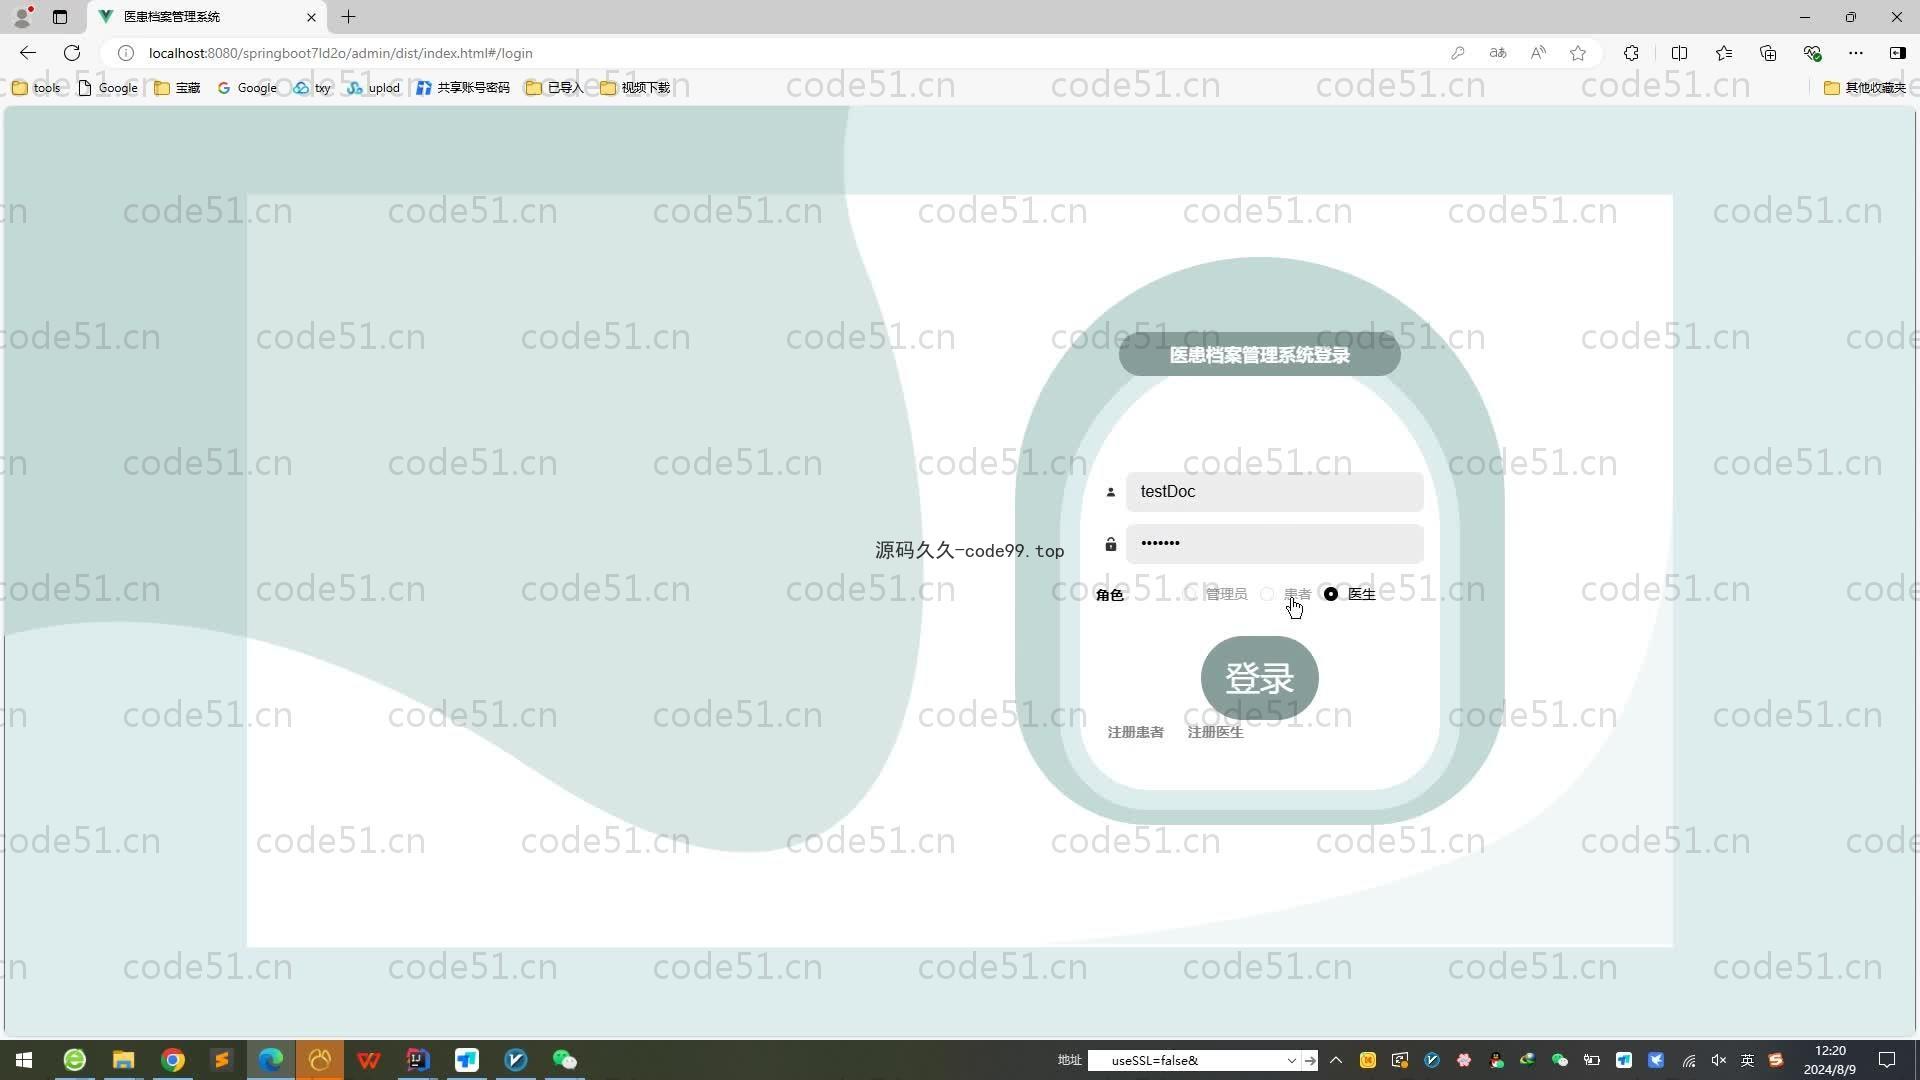Click the taskbar address go arrow
Image resolution: width=1920 pixels, height=1080 pixels.
tap(1310, 1060)
